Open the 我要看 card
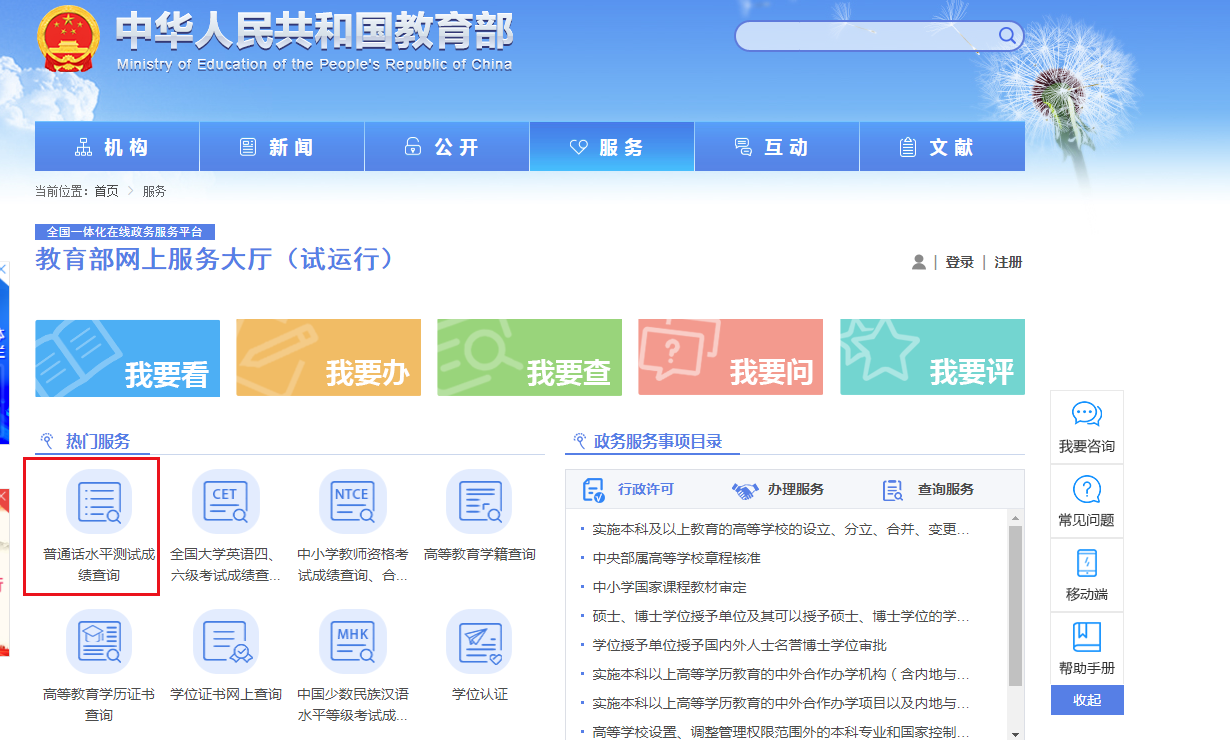This screenshot has height=740, width=1230. 127,358
